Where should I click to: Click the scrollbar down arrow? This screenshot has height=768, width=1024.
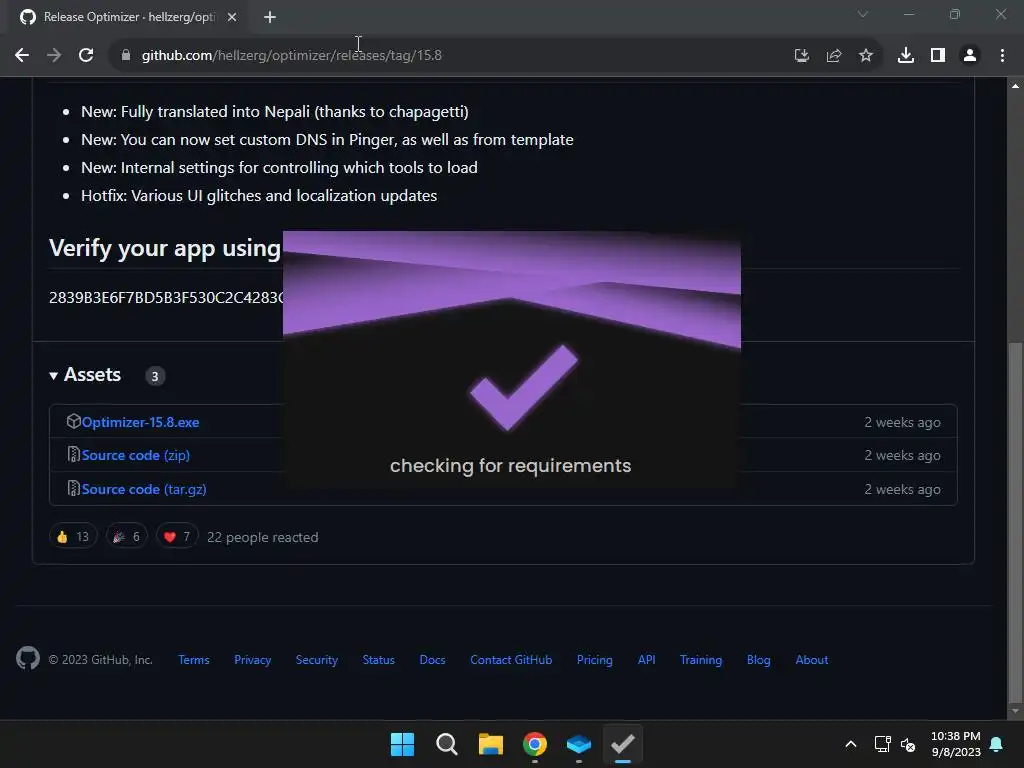pyautogui.click(x=1015, y=711)
